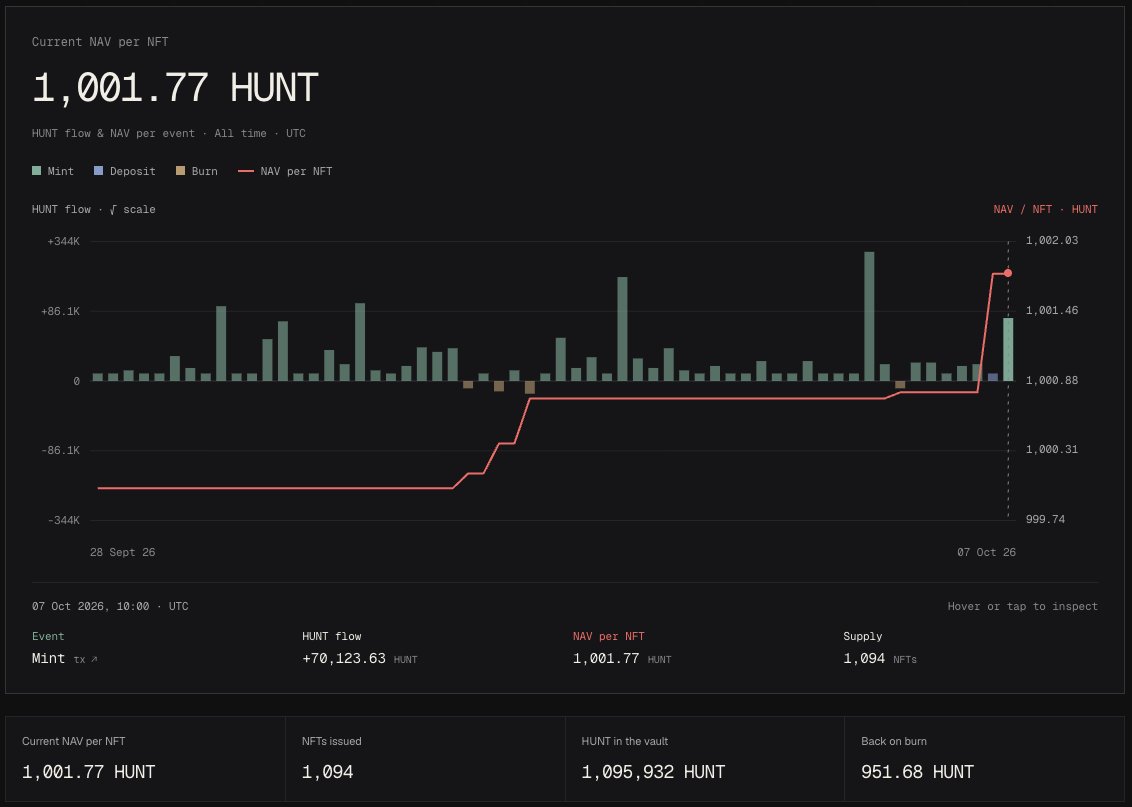
Task: Click the 'NAV / NFT · HUNT' axis title
Action: 1045,209
